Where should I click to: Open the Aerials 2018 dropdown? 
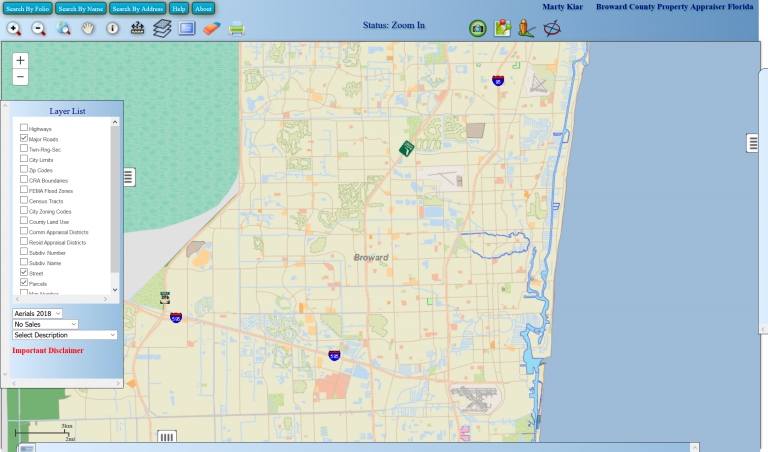[37, 313]
